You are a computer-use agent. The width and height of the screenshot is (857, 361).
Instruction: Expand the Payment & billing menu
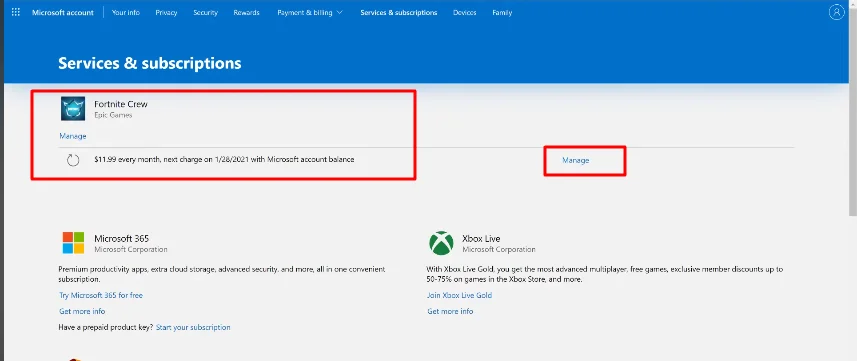[310, 13]
